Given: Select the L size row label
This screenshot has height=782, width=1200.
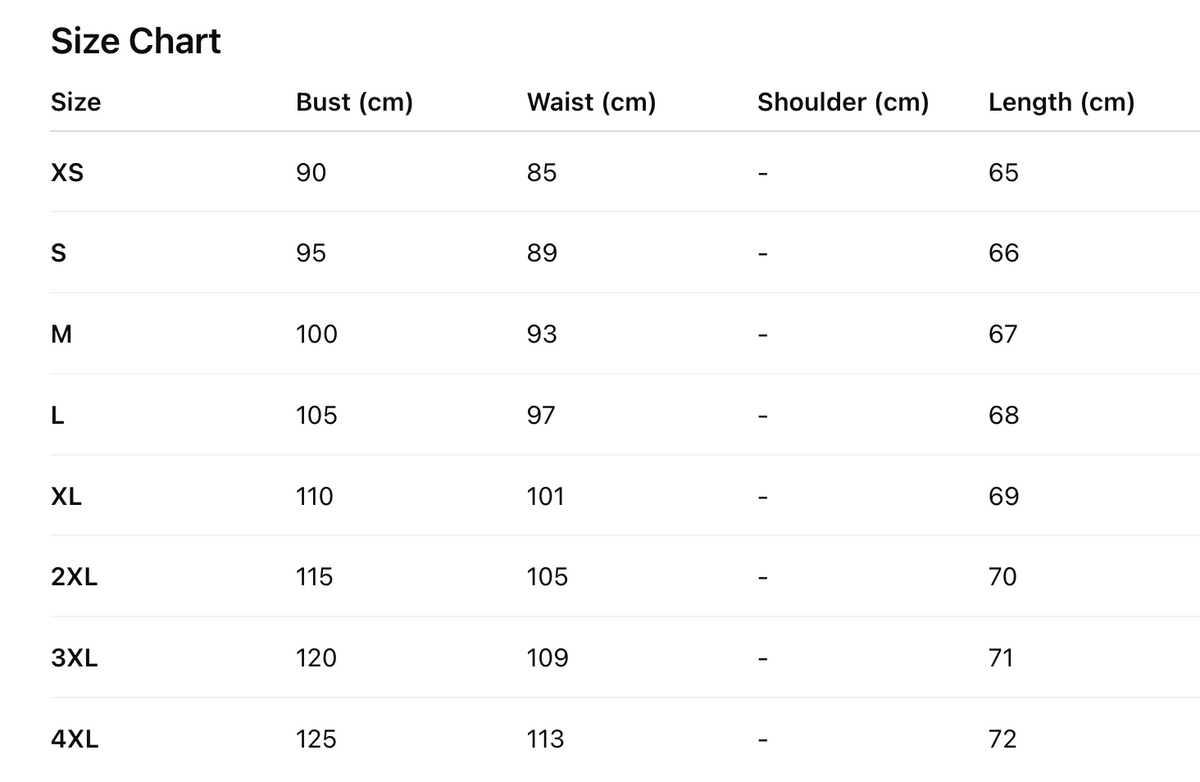Looking at the screenshot, I should [x=57, y=416].
